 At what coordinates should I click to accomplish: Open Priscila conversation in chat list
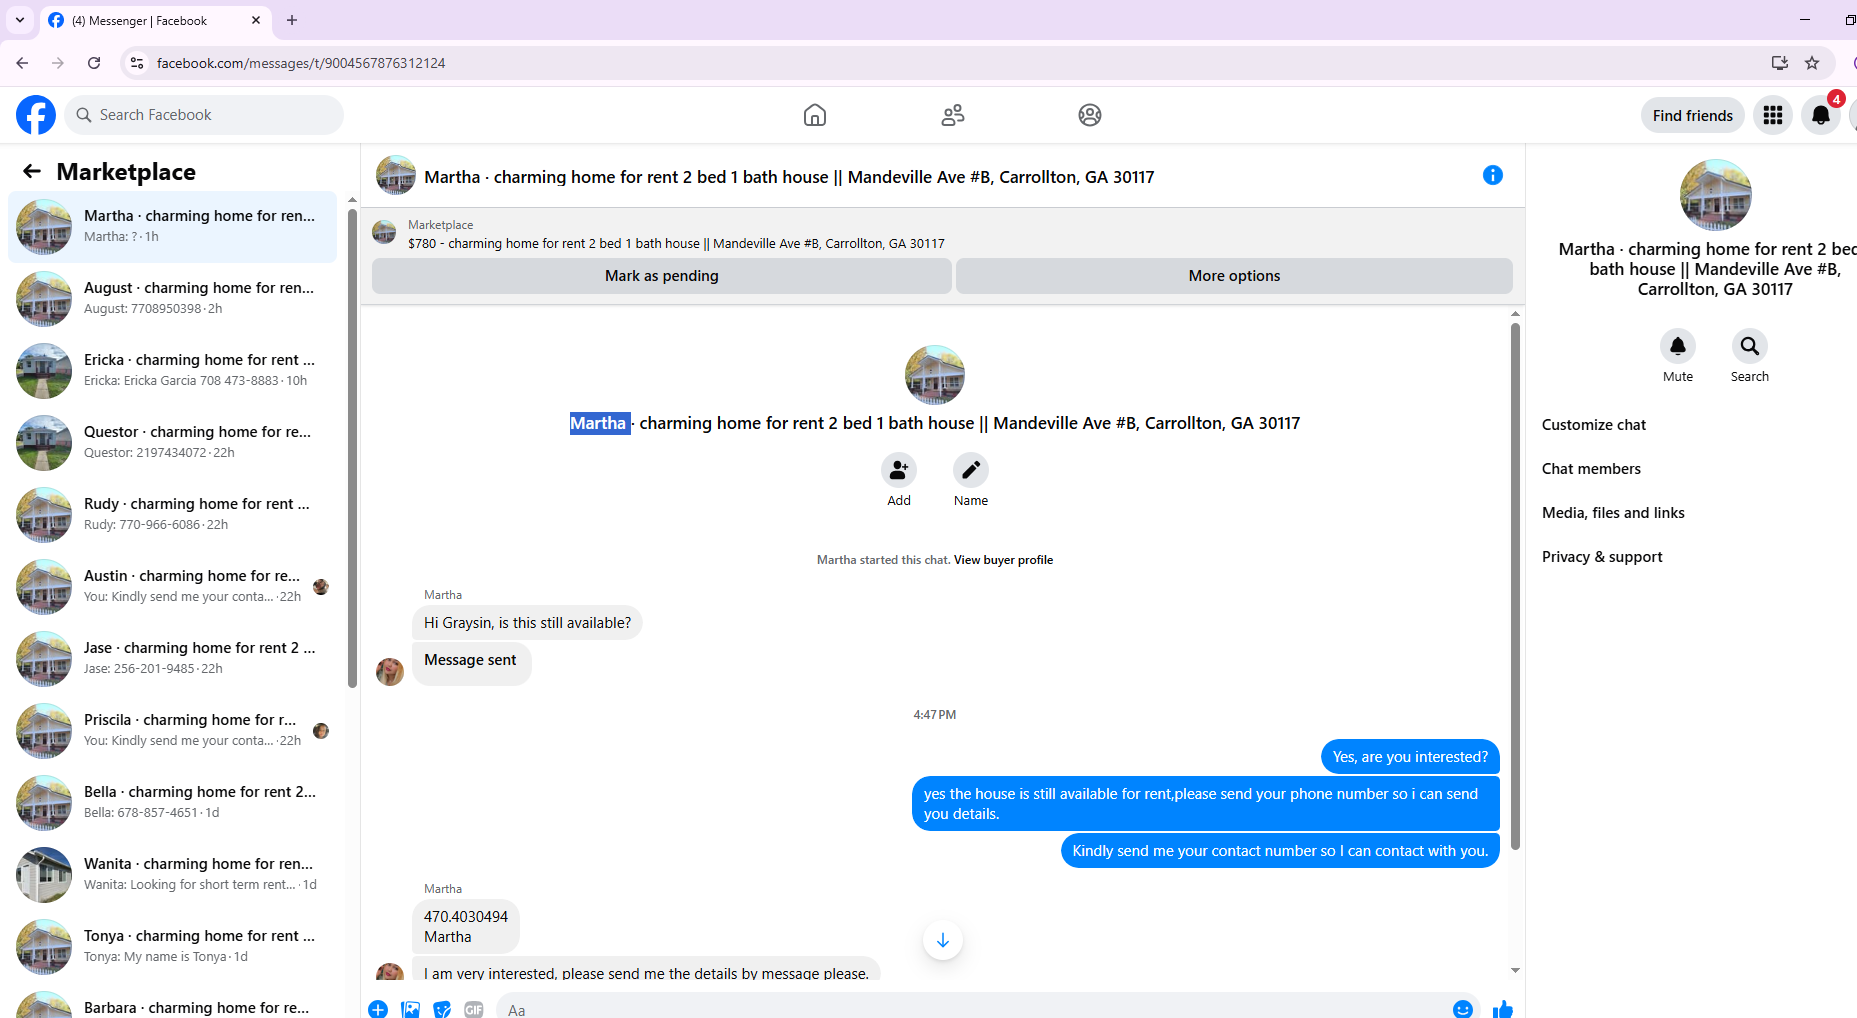coord(173,731)
